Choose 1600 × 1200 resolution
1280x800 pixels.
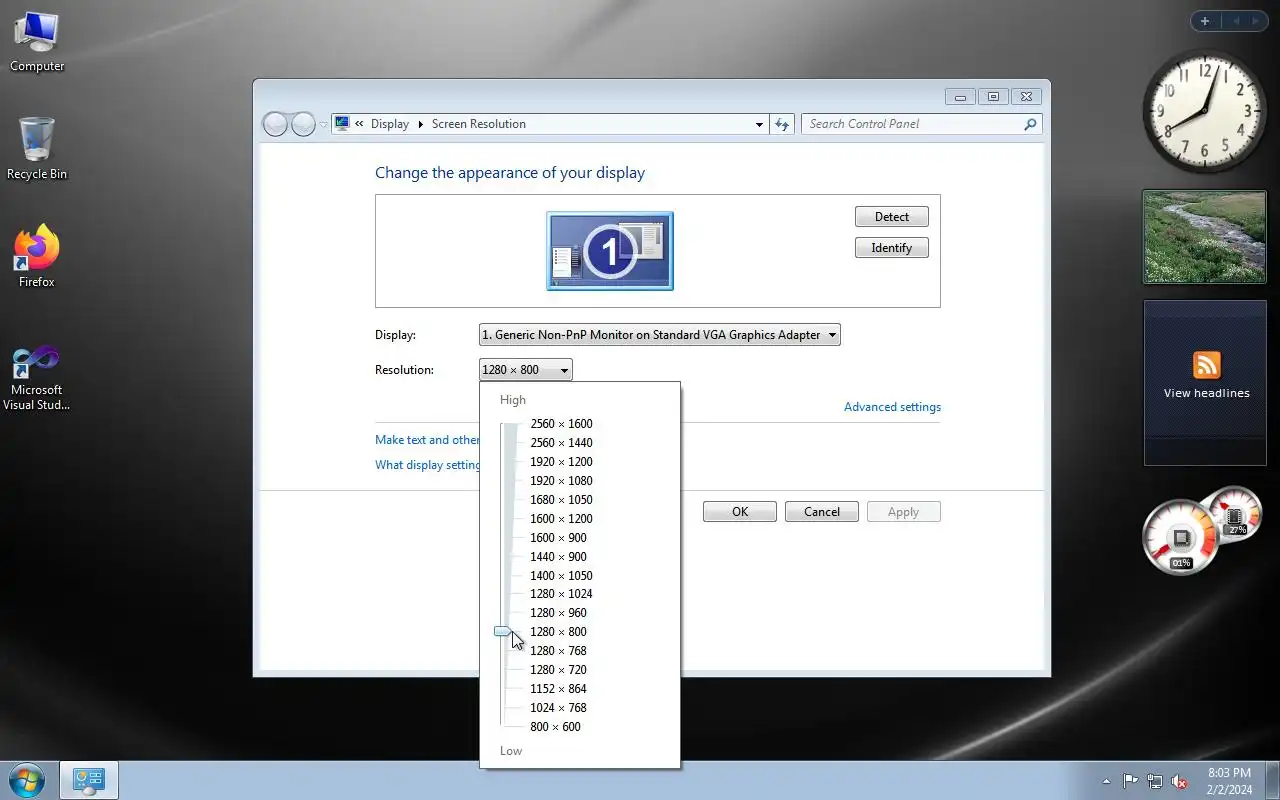click(561, 519)
